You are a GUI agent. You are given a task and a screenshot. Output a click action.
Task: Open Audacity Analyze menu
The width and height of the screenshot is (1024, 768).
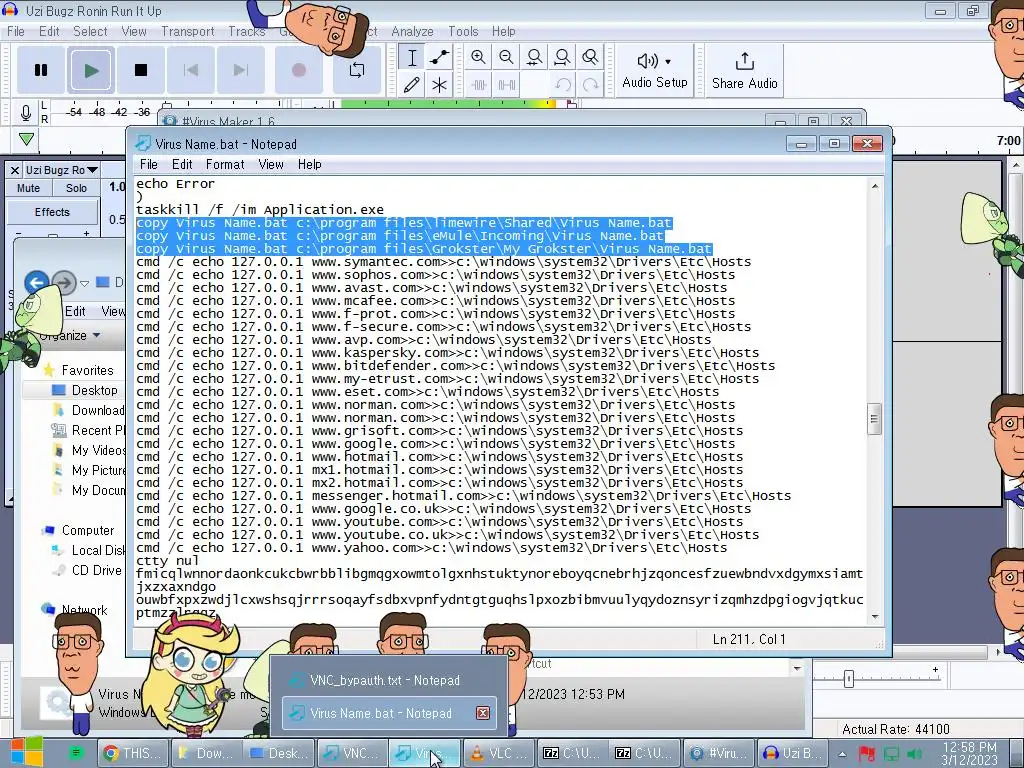point(412,31)
